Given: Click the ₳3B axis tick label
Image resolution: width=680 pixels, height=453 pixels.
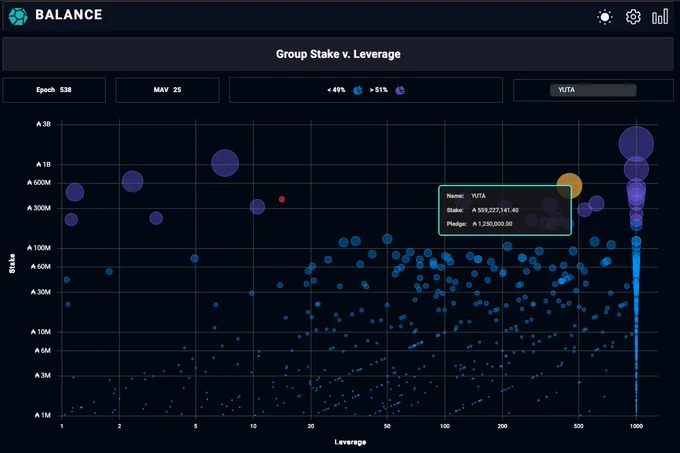Looking at the screenshot, I should [x=43, y=124].
